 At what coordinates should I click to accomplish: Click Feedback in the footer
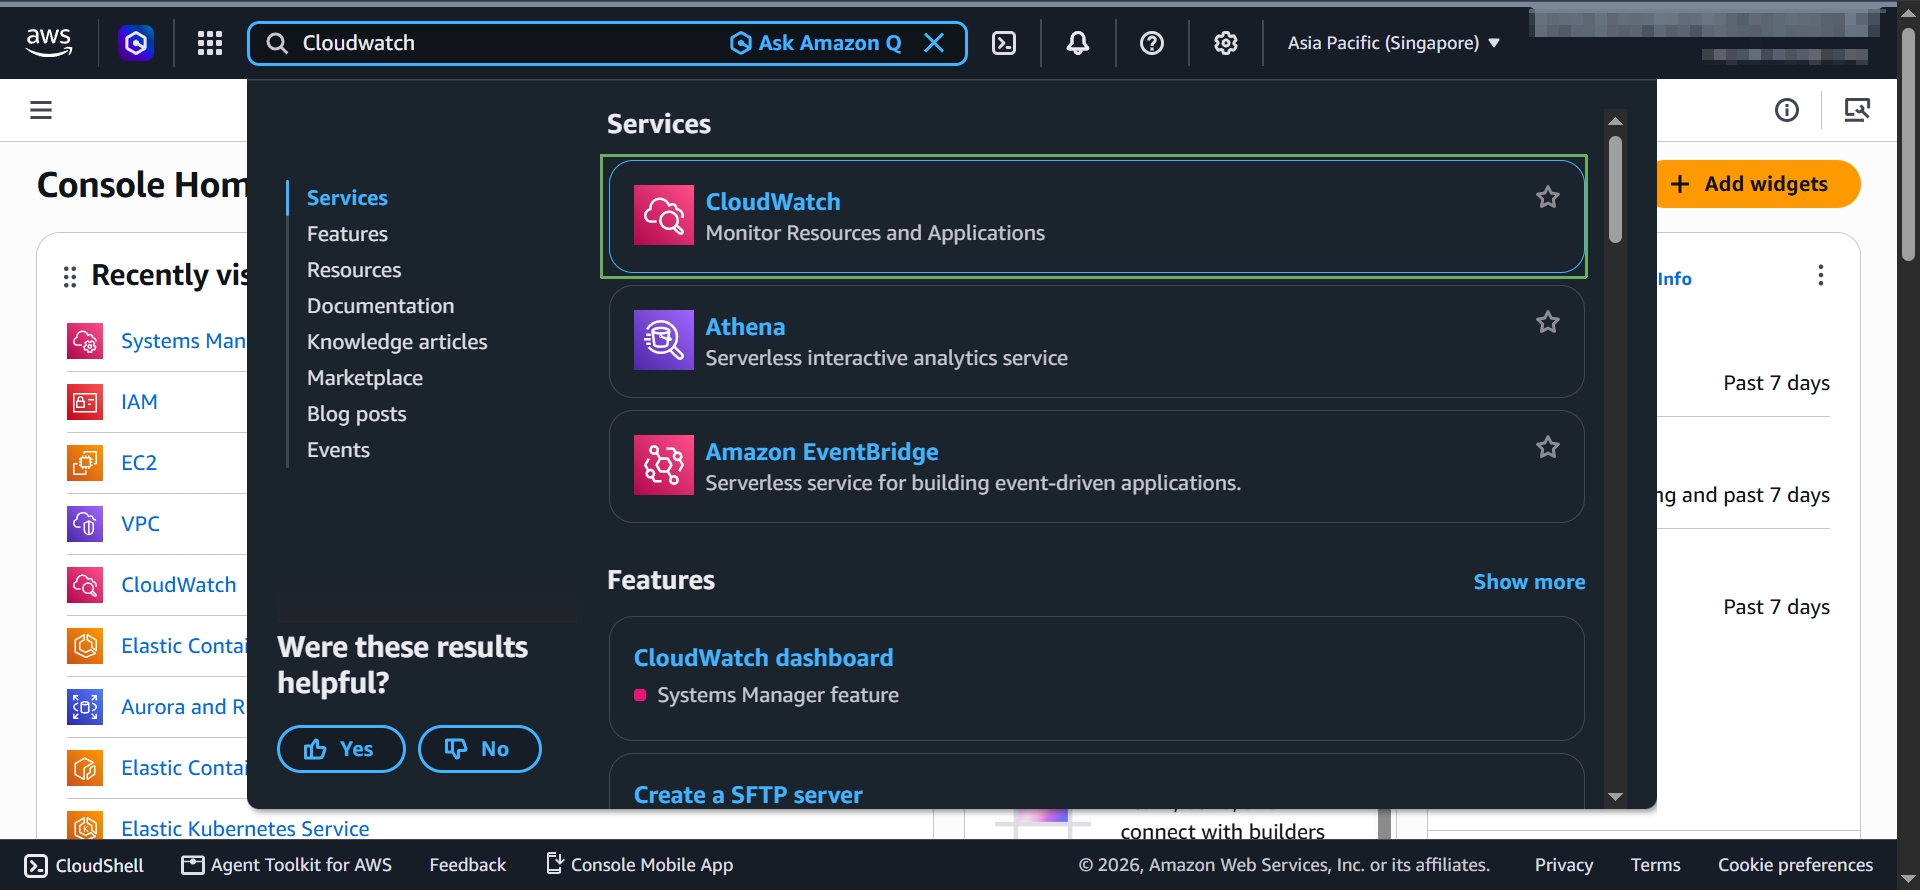(468, 865)
